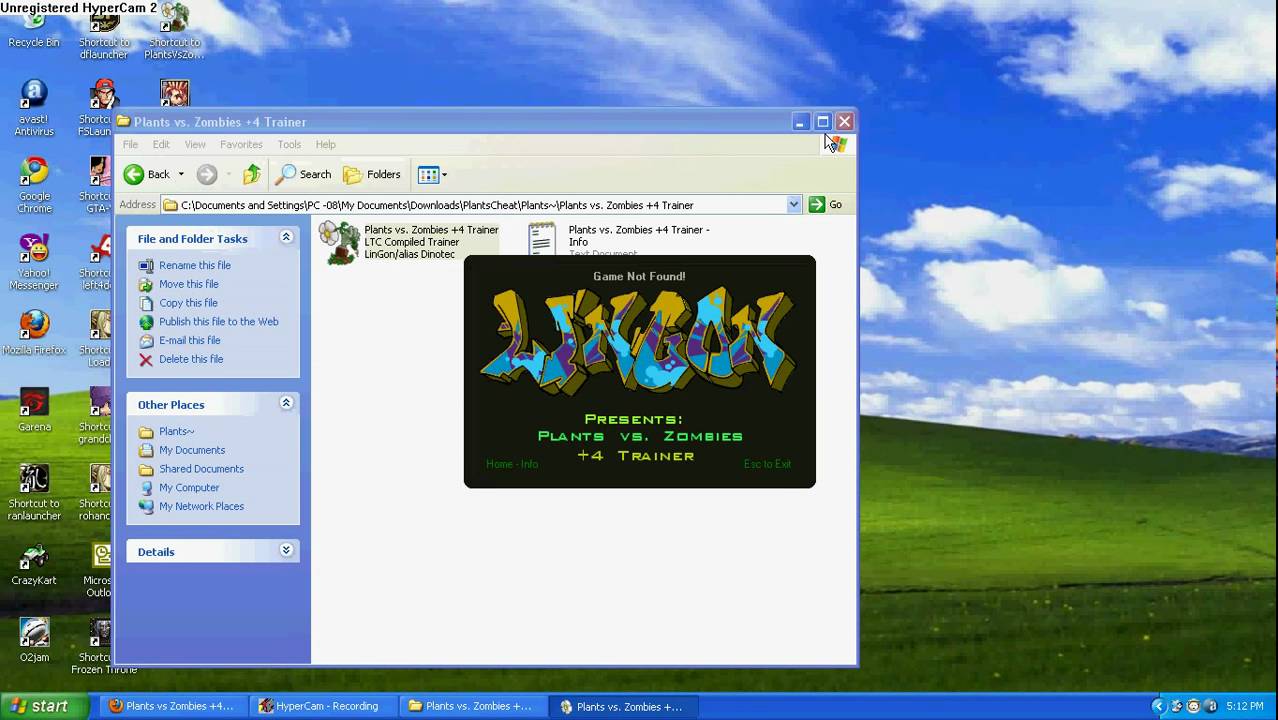Open the File menu

click(131, 144)
